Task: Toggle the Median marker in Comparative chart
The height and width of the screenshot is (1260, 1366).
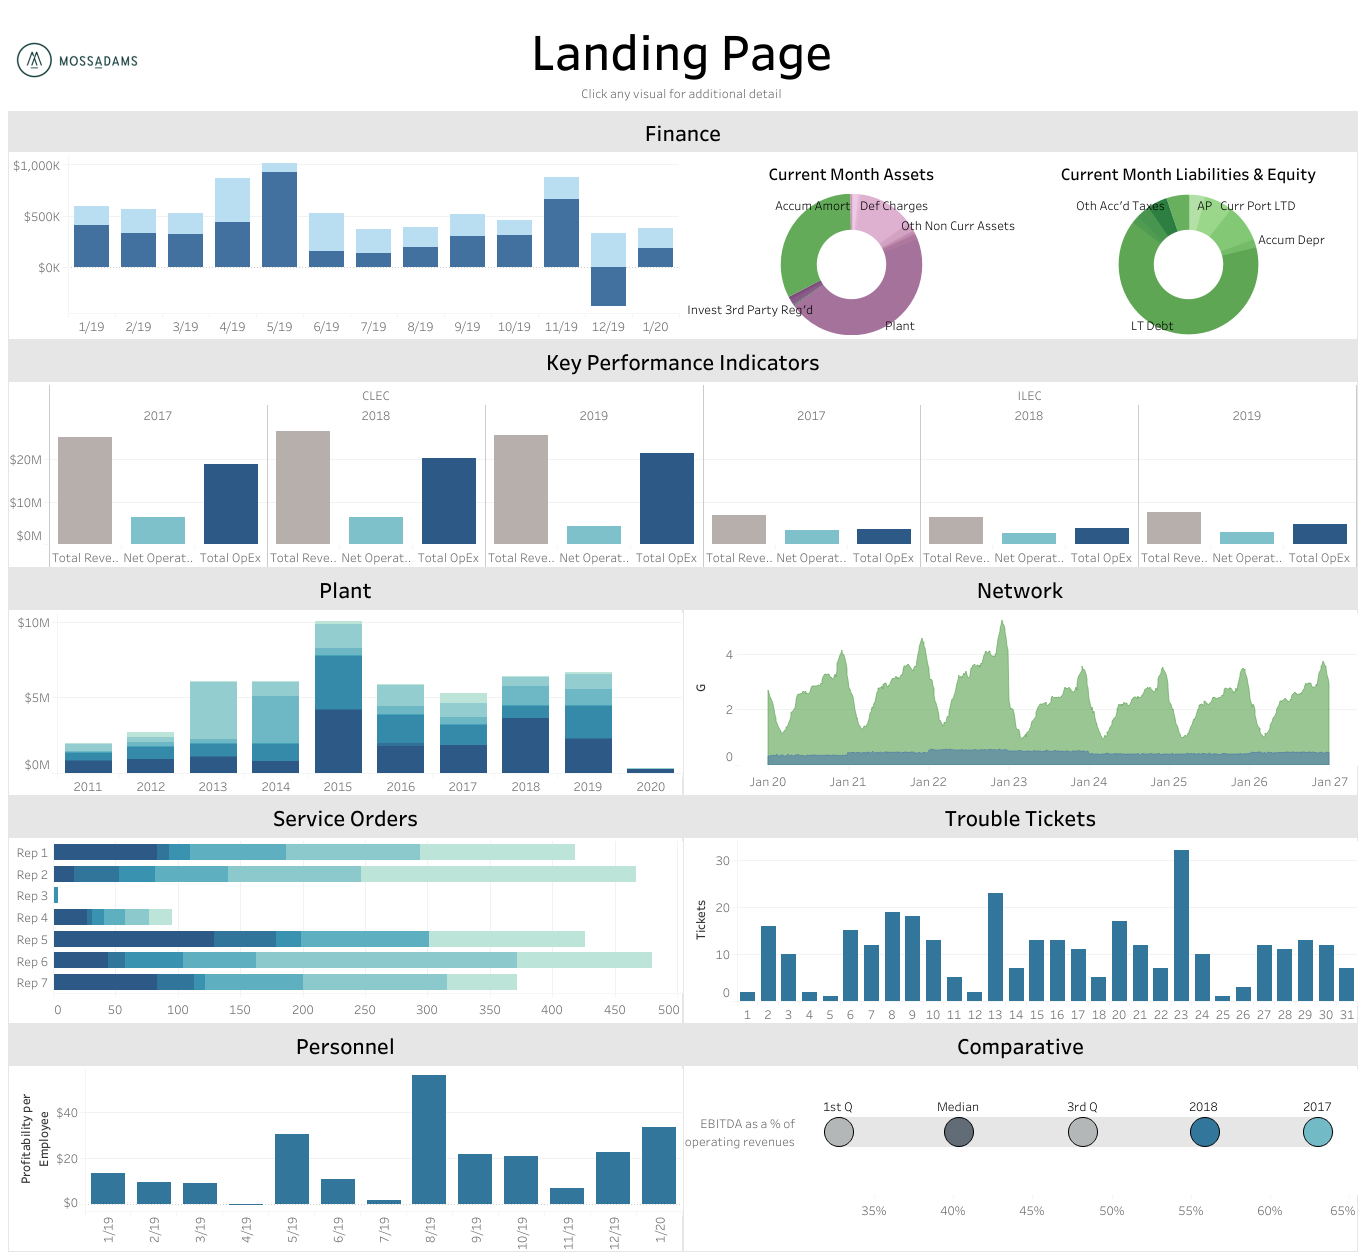Action: (958, 1132)
